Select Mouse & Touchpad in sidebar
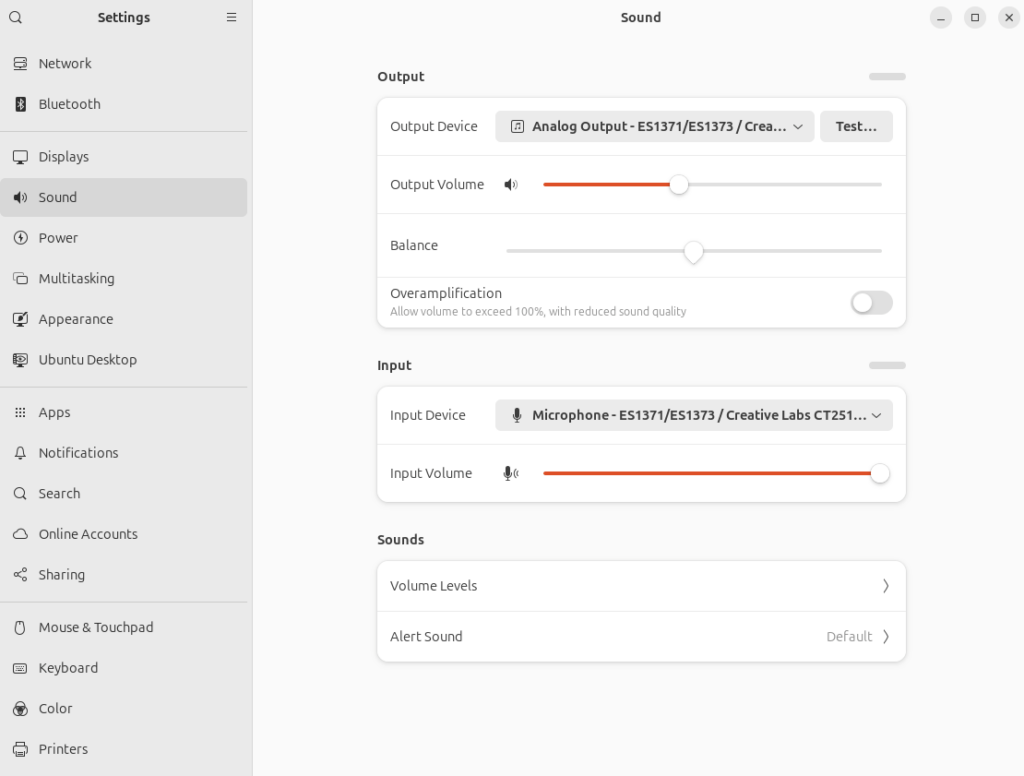 (x=96, y=627)
